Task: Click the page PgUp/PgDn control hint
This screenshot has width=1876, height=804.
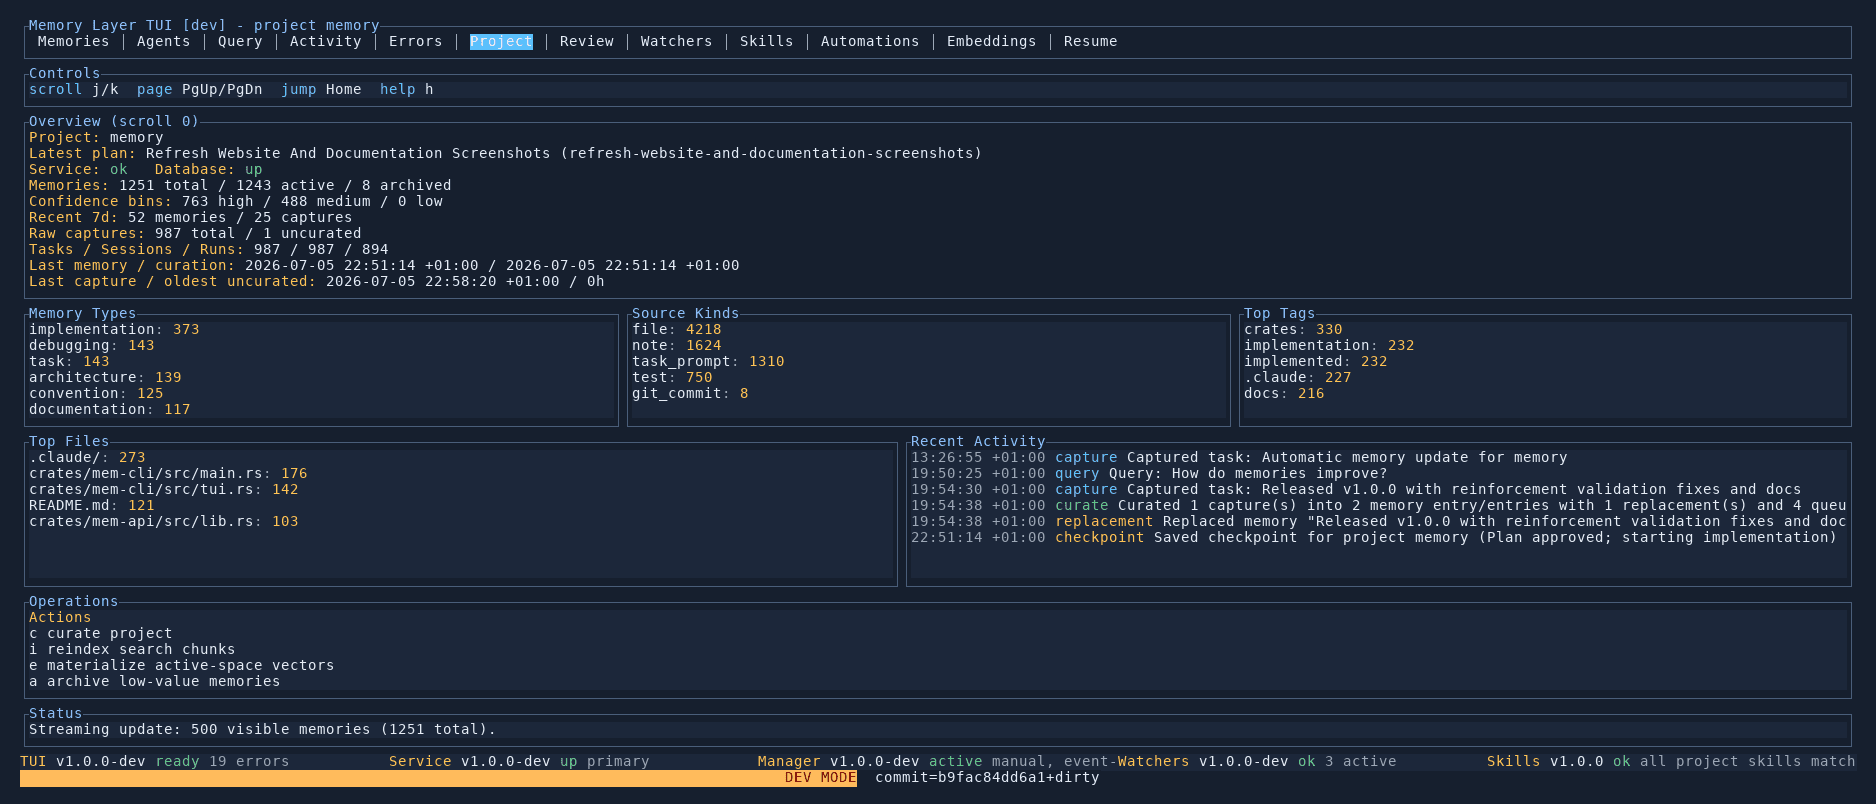Action: pyautogui.click(x=200, y=89)
